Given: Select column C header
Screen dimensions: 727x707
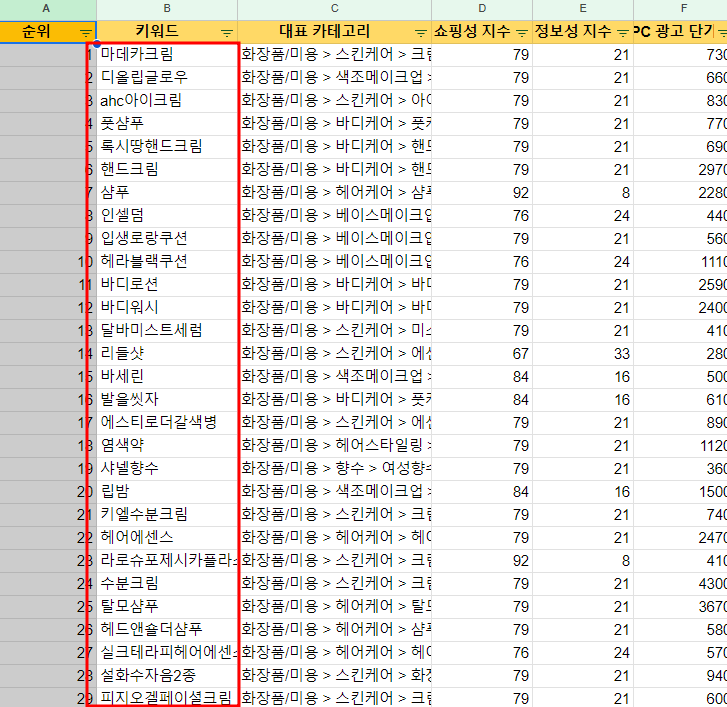Looking at the screenshot, I should click(334, 9).
